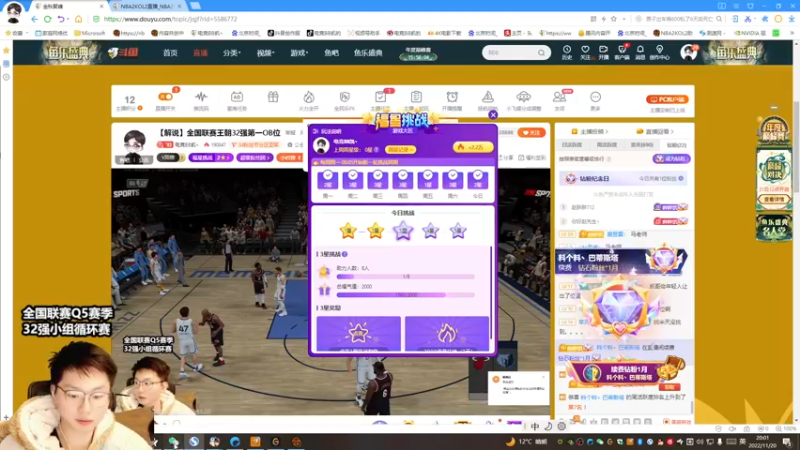This screenshot has height=450, width=800.
Task: Open the sailboat icon in streamer toolbar
Action: (x=488, y=99)
